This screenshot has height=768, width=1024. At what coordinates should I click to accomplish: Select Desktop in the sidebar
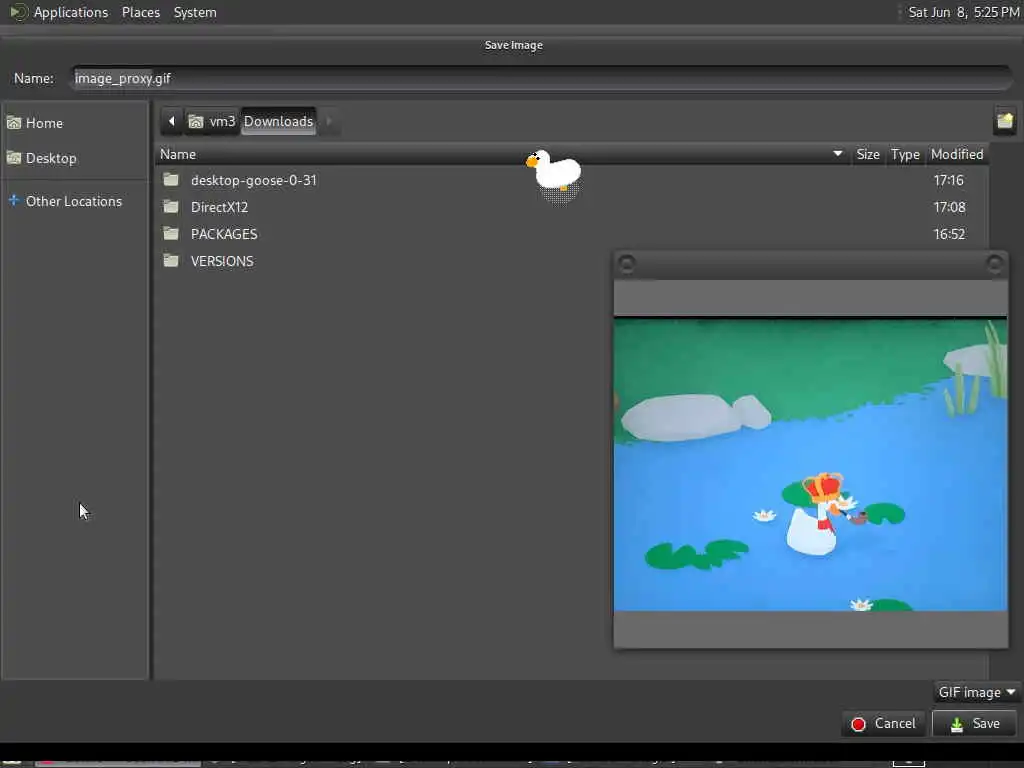click(x=74, y=158)
